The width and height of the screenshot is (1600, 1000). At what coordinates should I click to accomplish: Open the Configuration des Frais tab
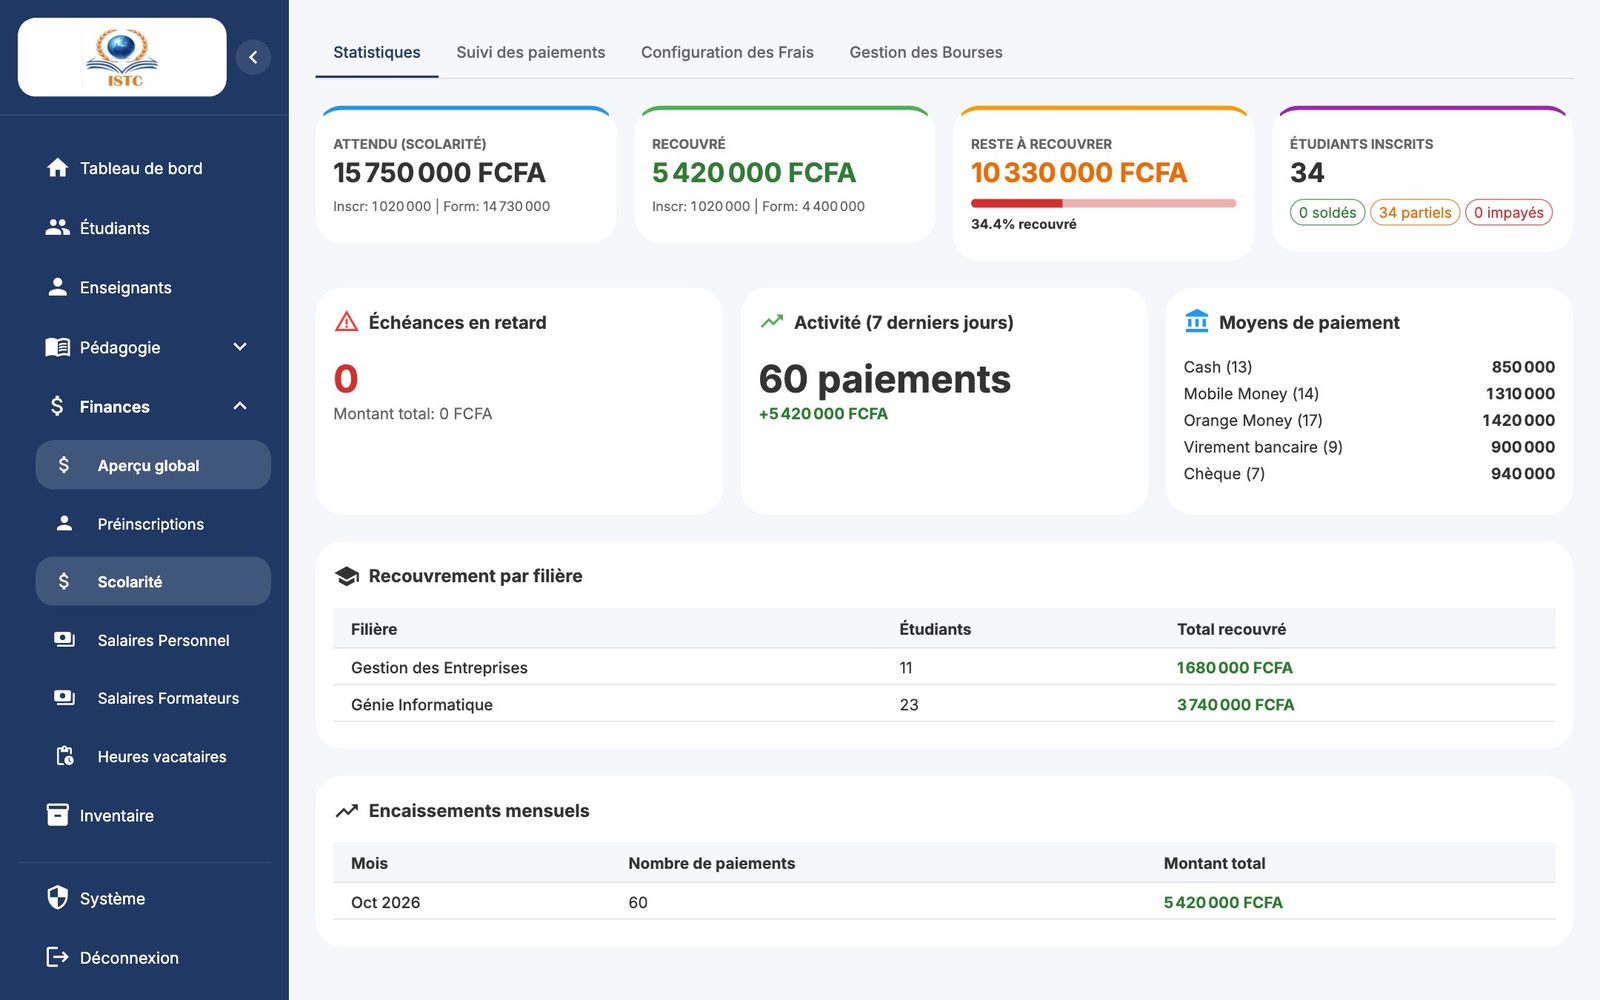[727, 52]
